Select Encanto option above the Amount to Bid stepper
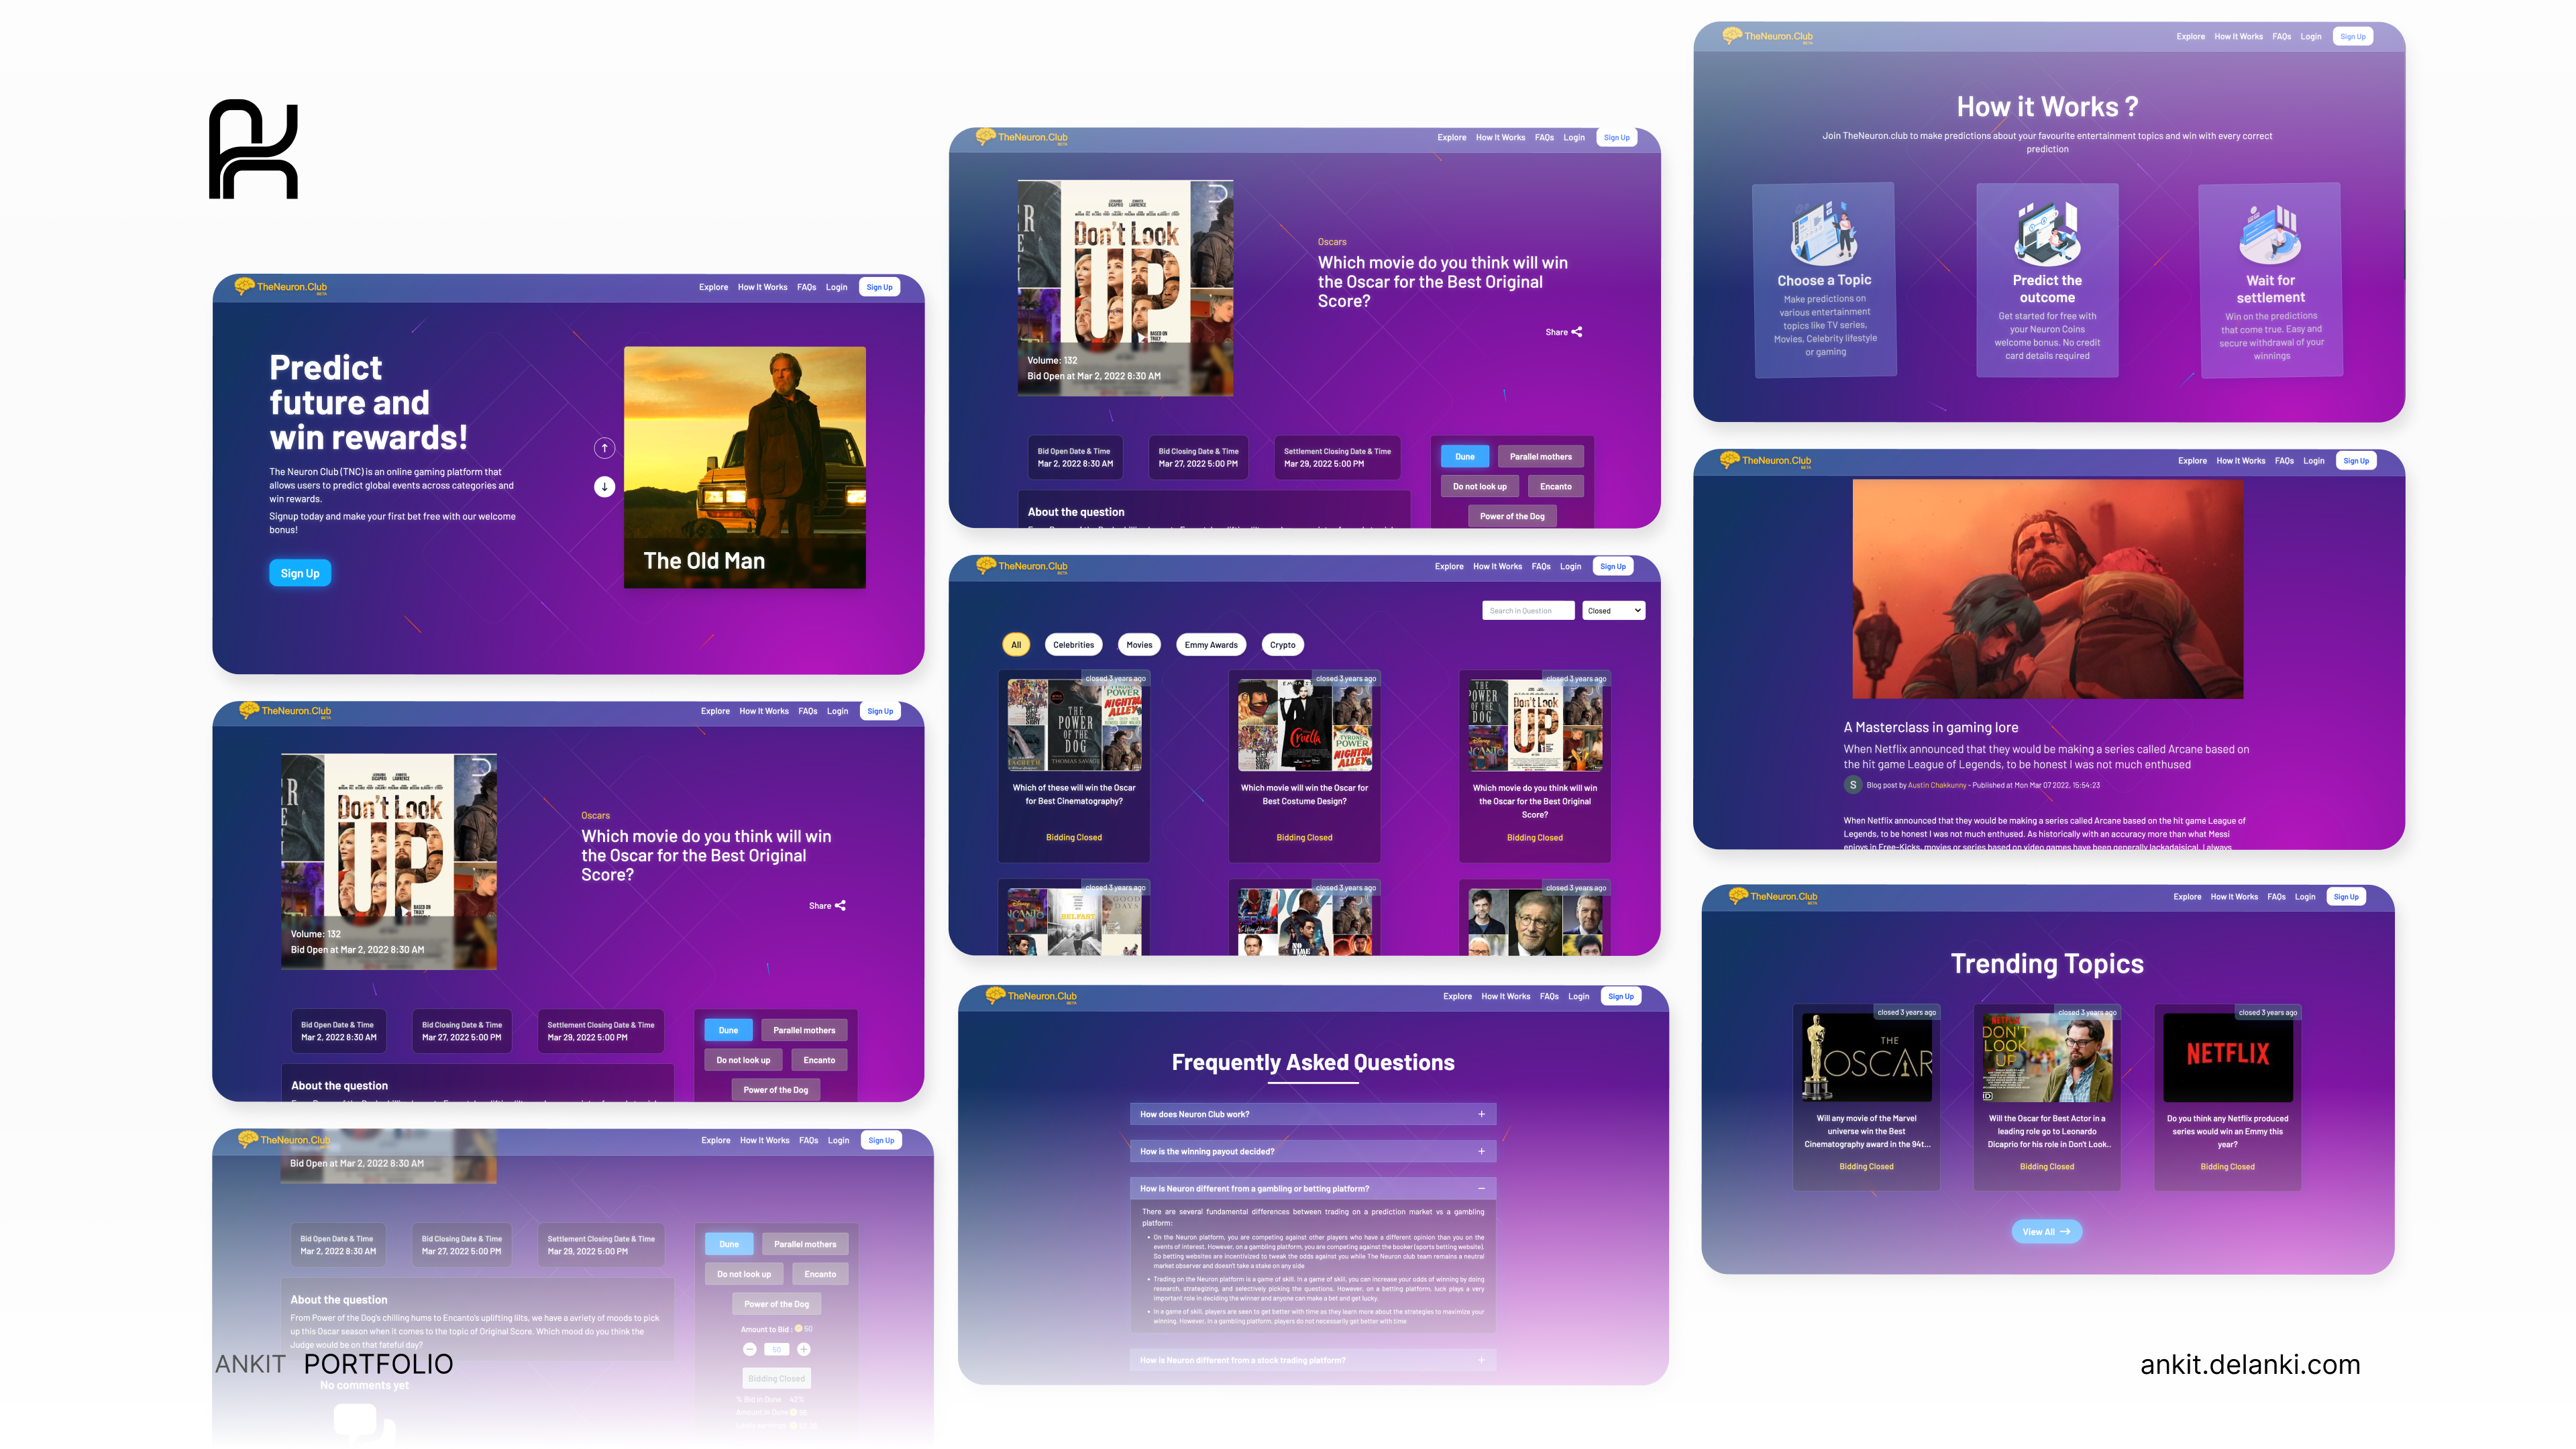The width and height of the screenshot is (2576, 1449). coord(820,1274)
